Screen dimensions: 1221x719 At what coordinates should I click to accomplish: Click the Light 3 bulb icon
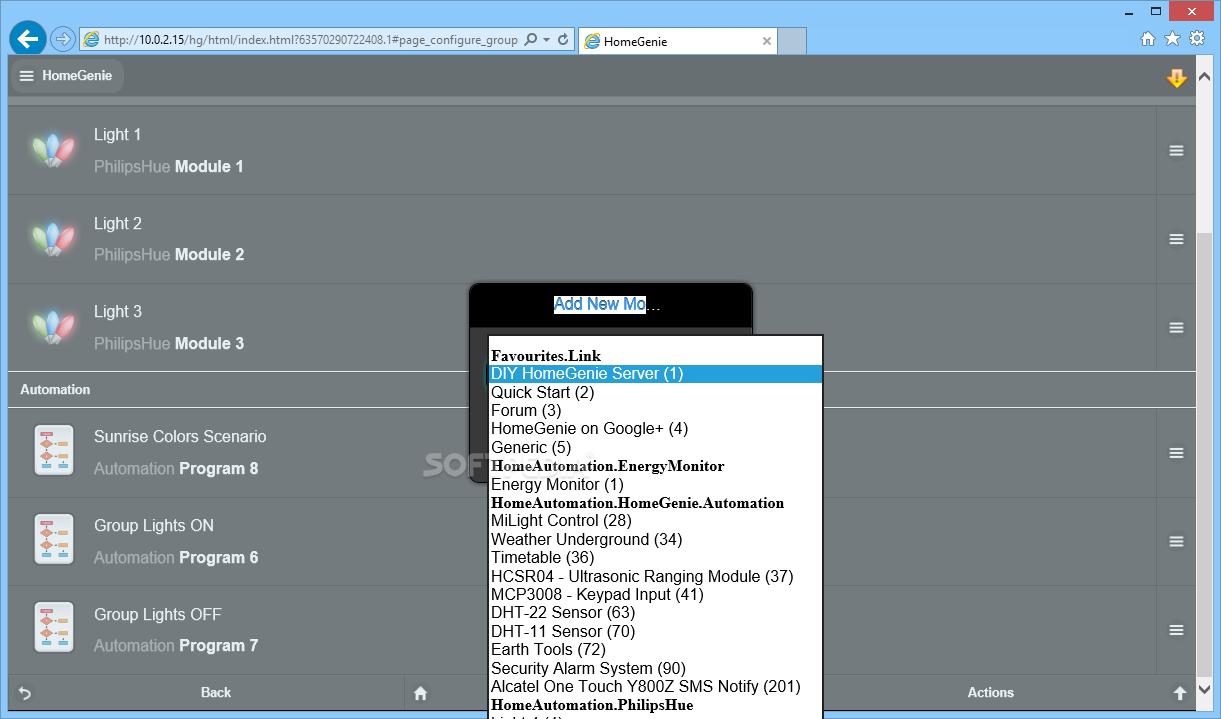[x=53, y=327]
